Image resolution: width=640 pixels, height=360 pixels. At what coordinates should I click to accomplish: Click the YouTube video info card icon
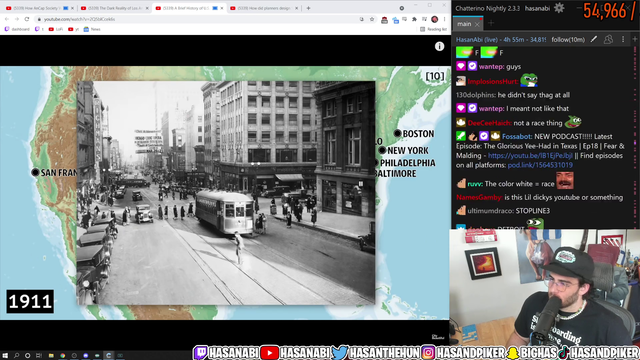click(x=439, y=47)
